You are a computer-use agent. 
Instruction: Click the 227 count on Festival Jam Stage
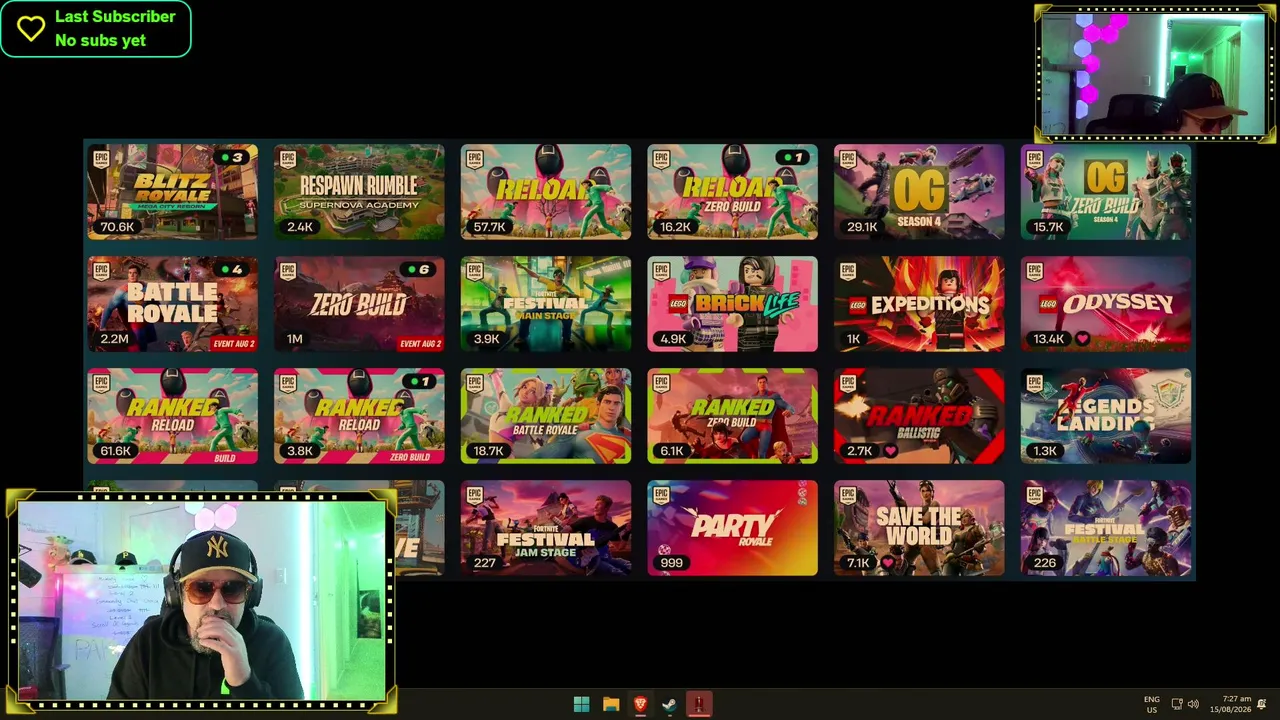485,563
